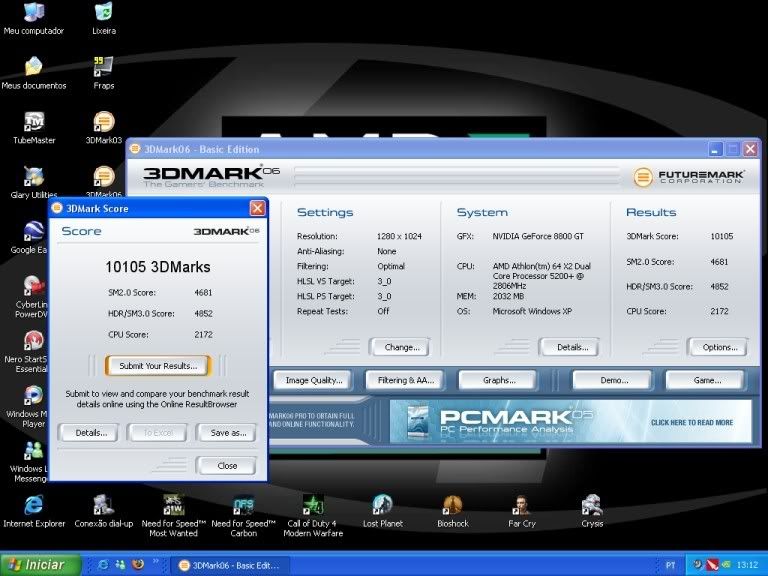Start the Demo button
Image resolution: width=768 pixels, height=576 pixels.
coord(613,380)
